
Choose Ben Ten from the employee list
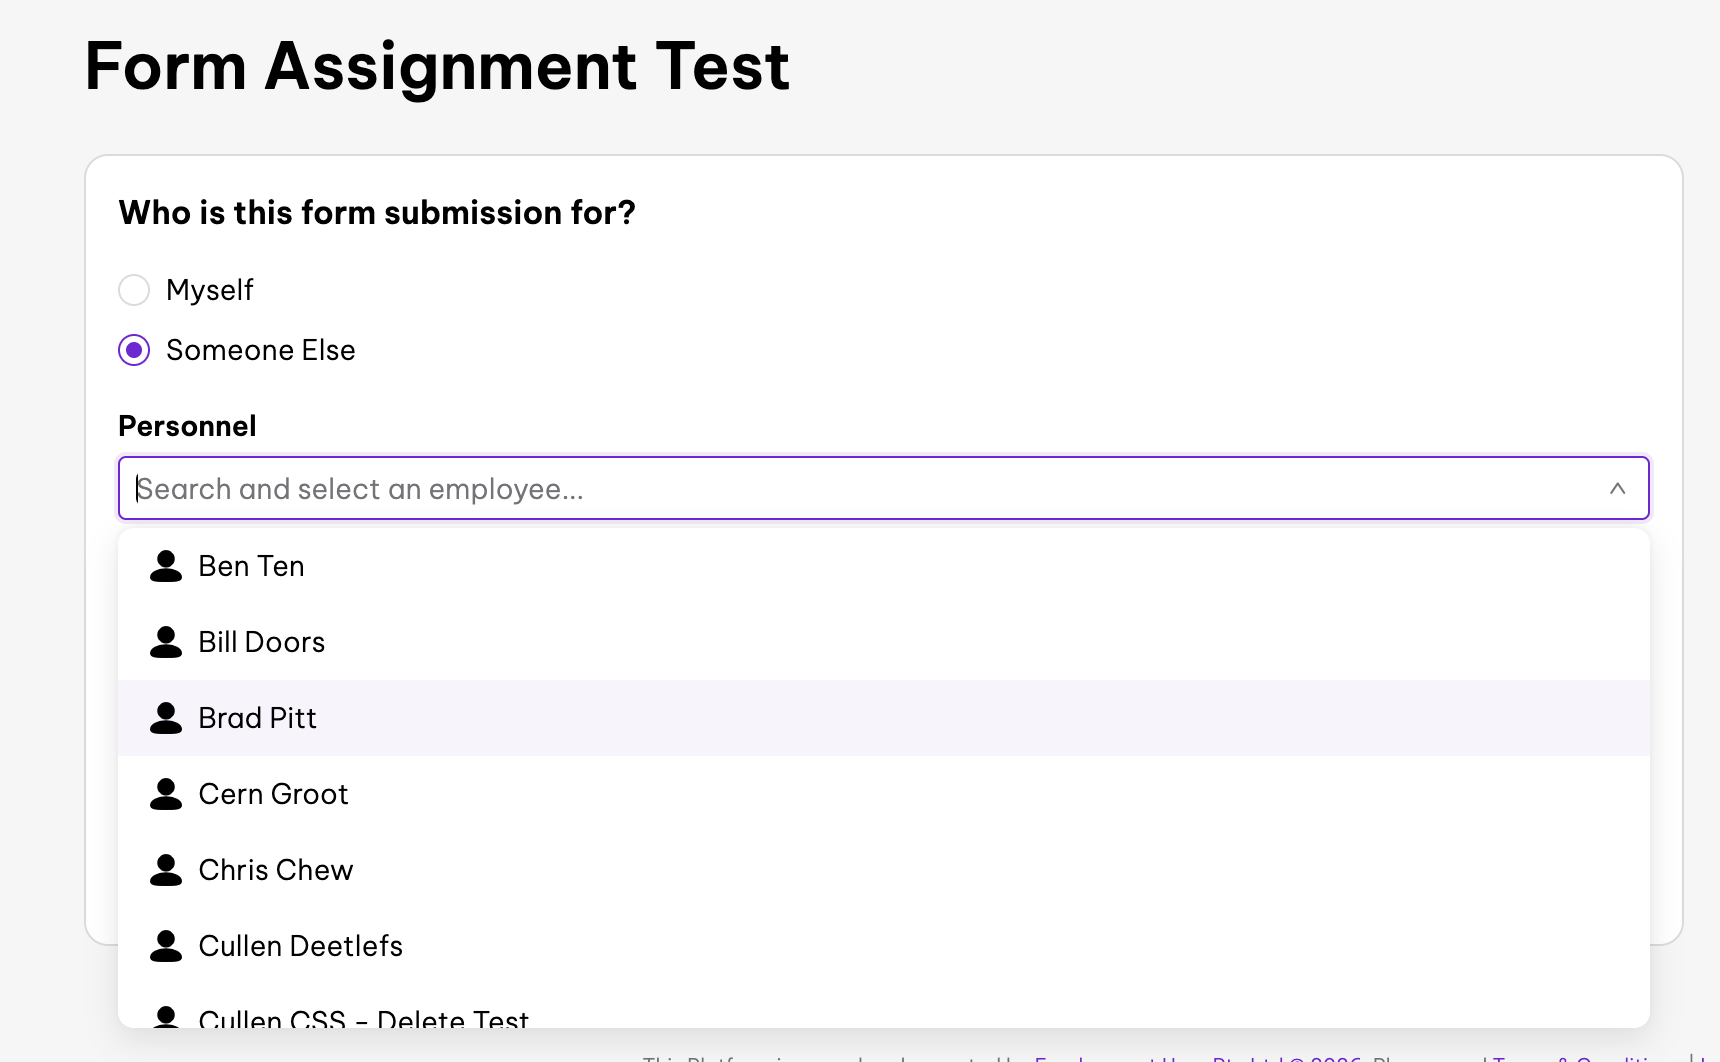pos(252,566)
